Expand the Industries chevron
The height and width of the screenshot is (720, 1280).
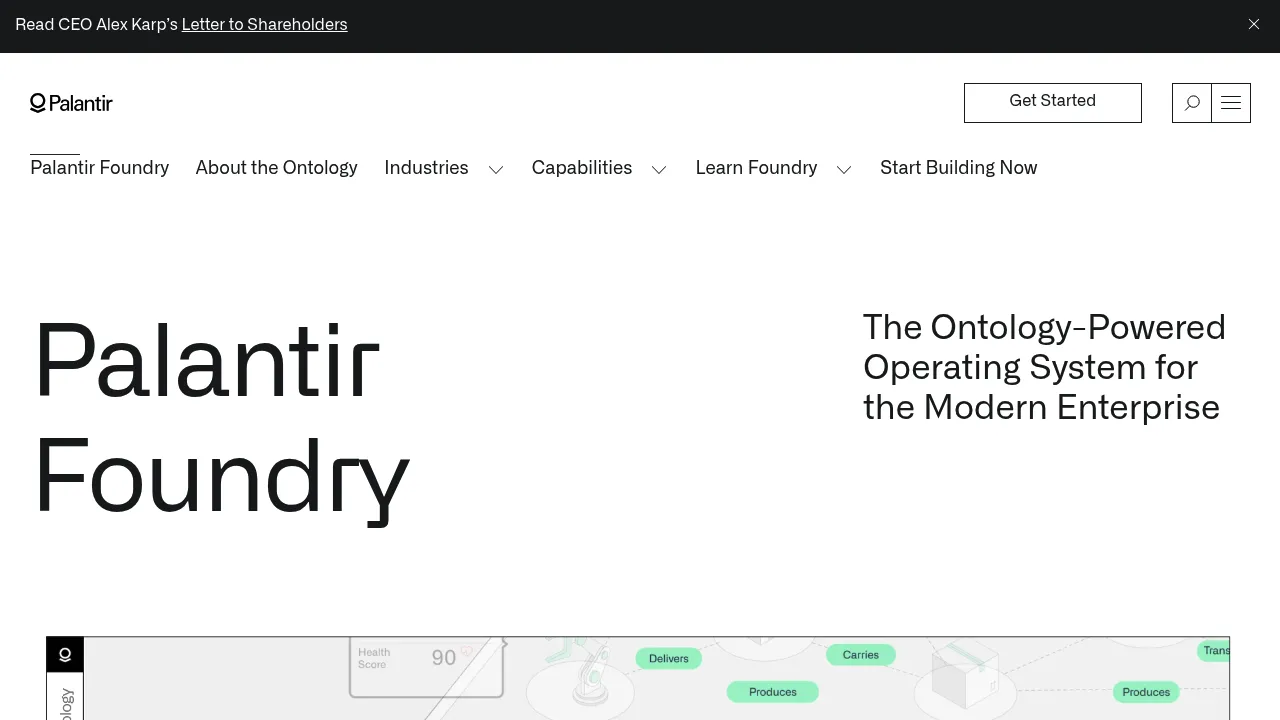pyautogui.click(x=496, y=169)
